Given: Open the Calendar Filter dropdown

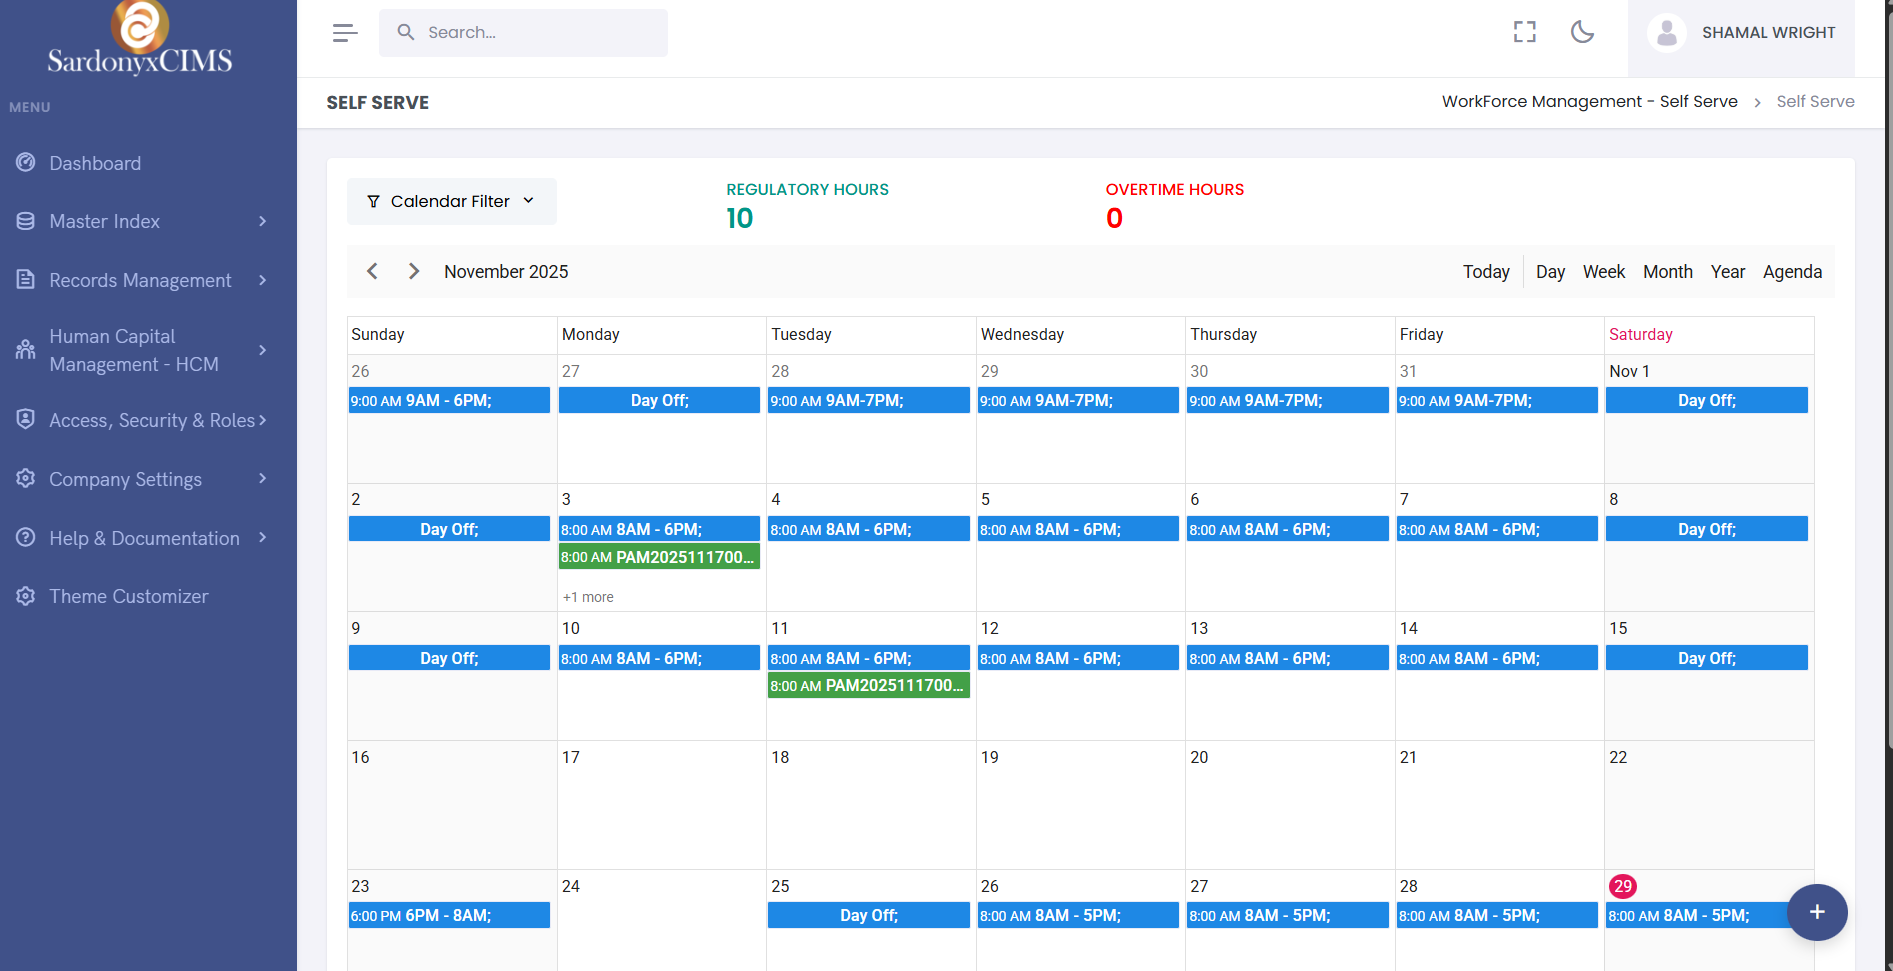Looking at the screenshot, I should click(x=451, y=201).
